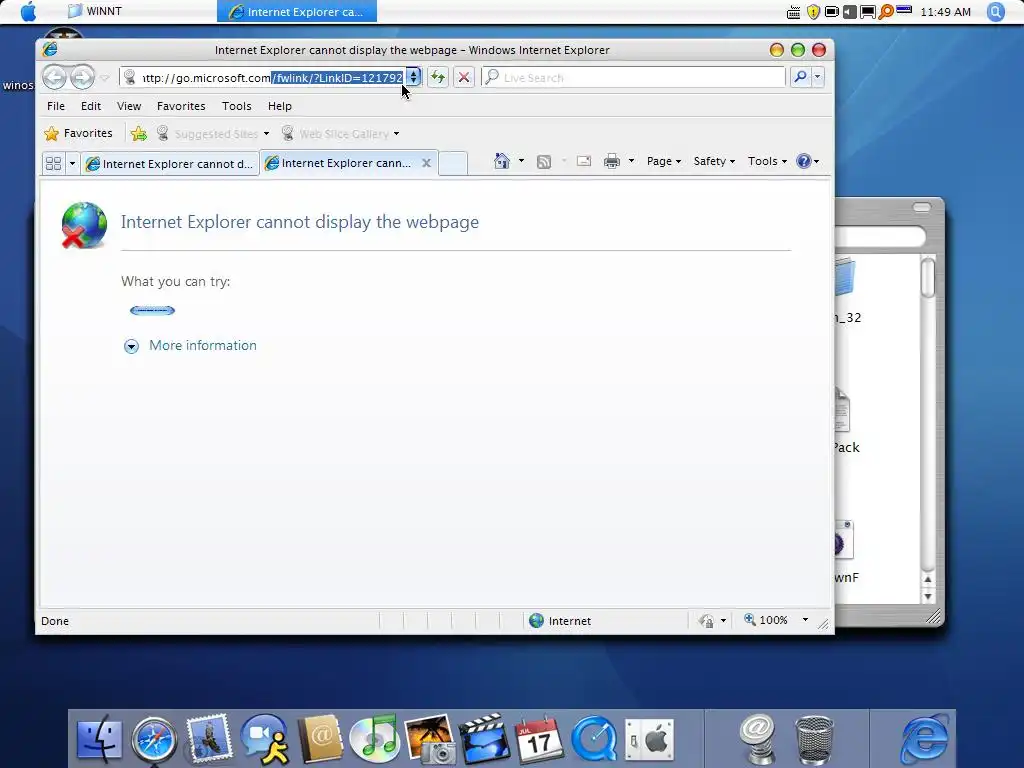1024x768 pixels.
Task: Click the More information link text
Action: pyautogui.click(x=202, y=345)
